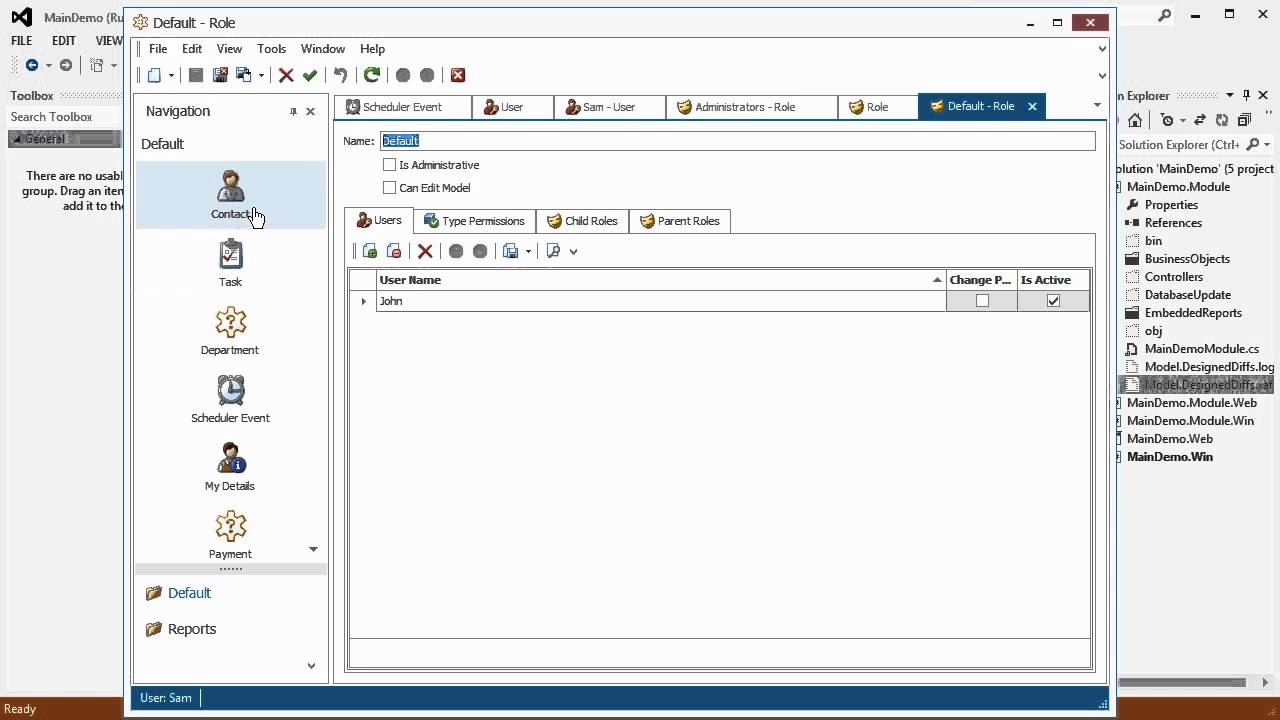Toggle Change Password checkbox for John
The height and width of the screenshot is (720, 1280).
pyautogui.click(x=982, y=301)
